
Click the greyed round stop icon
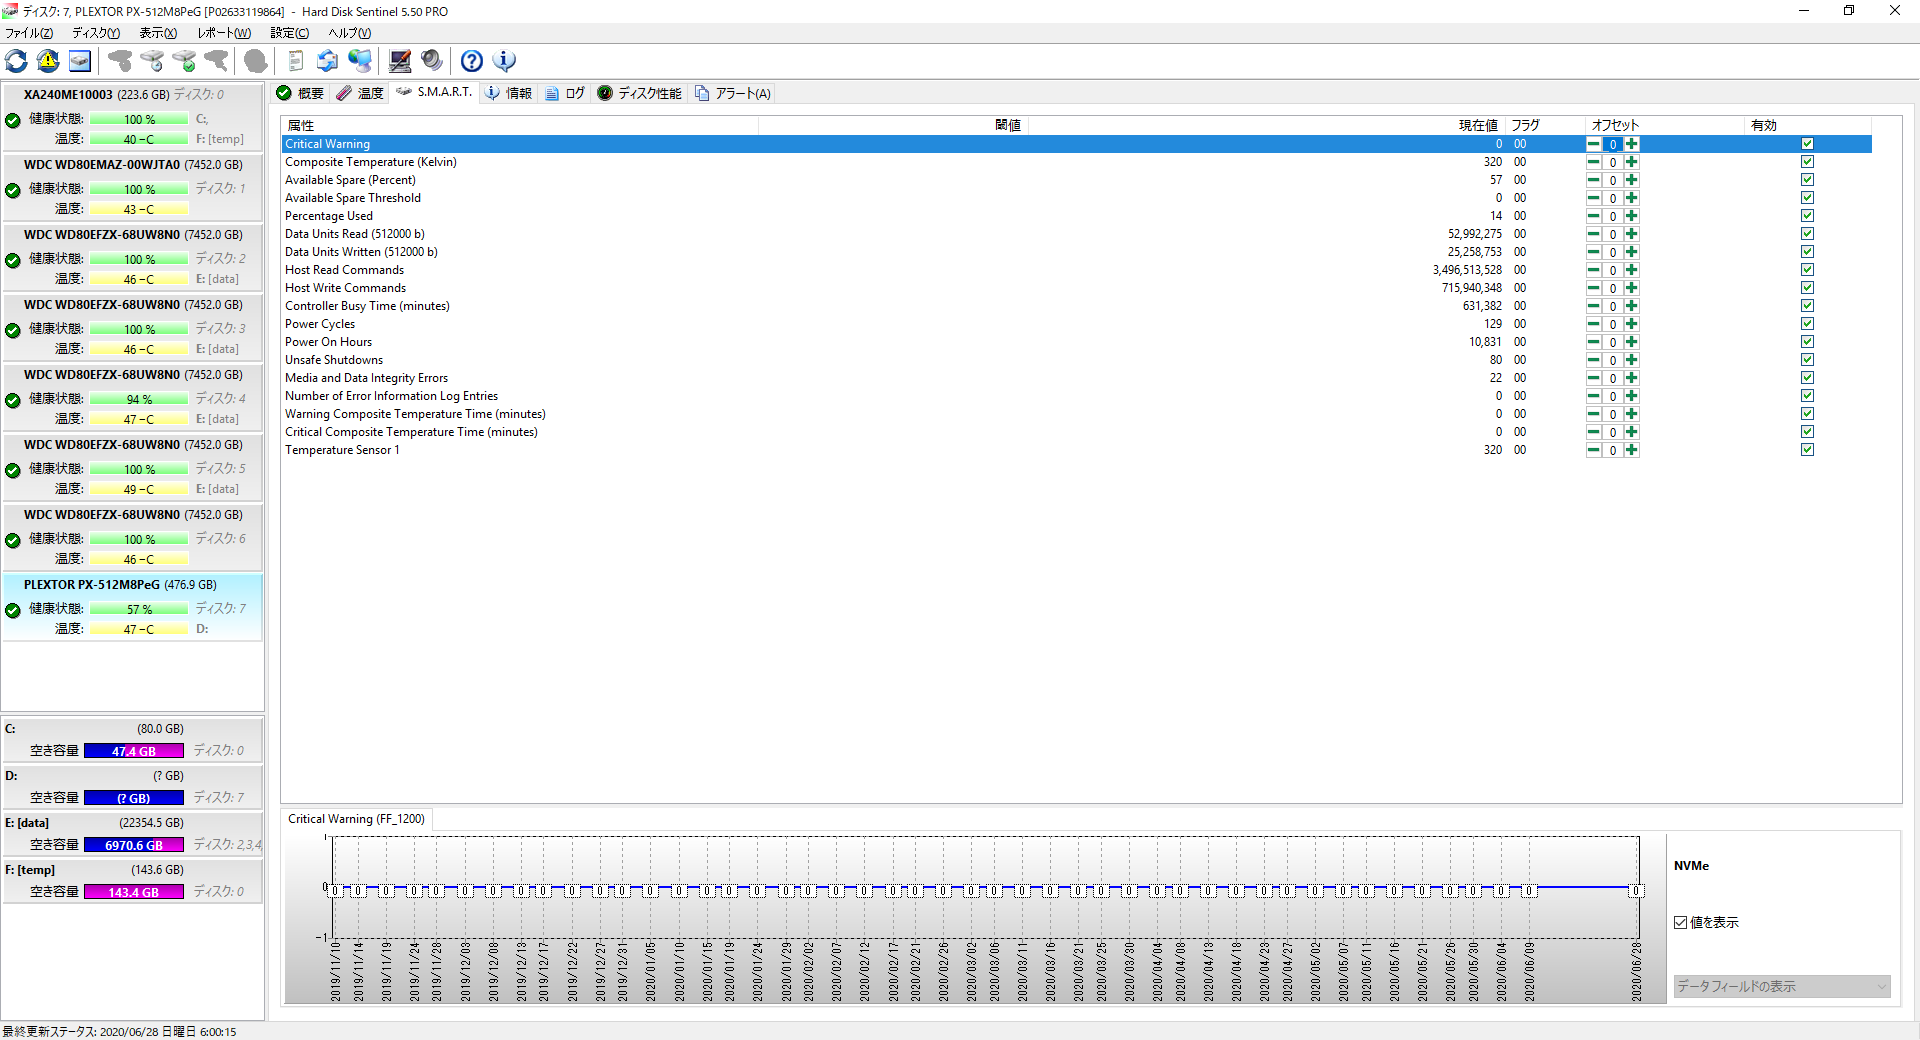pos(256,61)
